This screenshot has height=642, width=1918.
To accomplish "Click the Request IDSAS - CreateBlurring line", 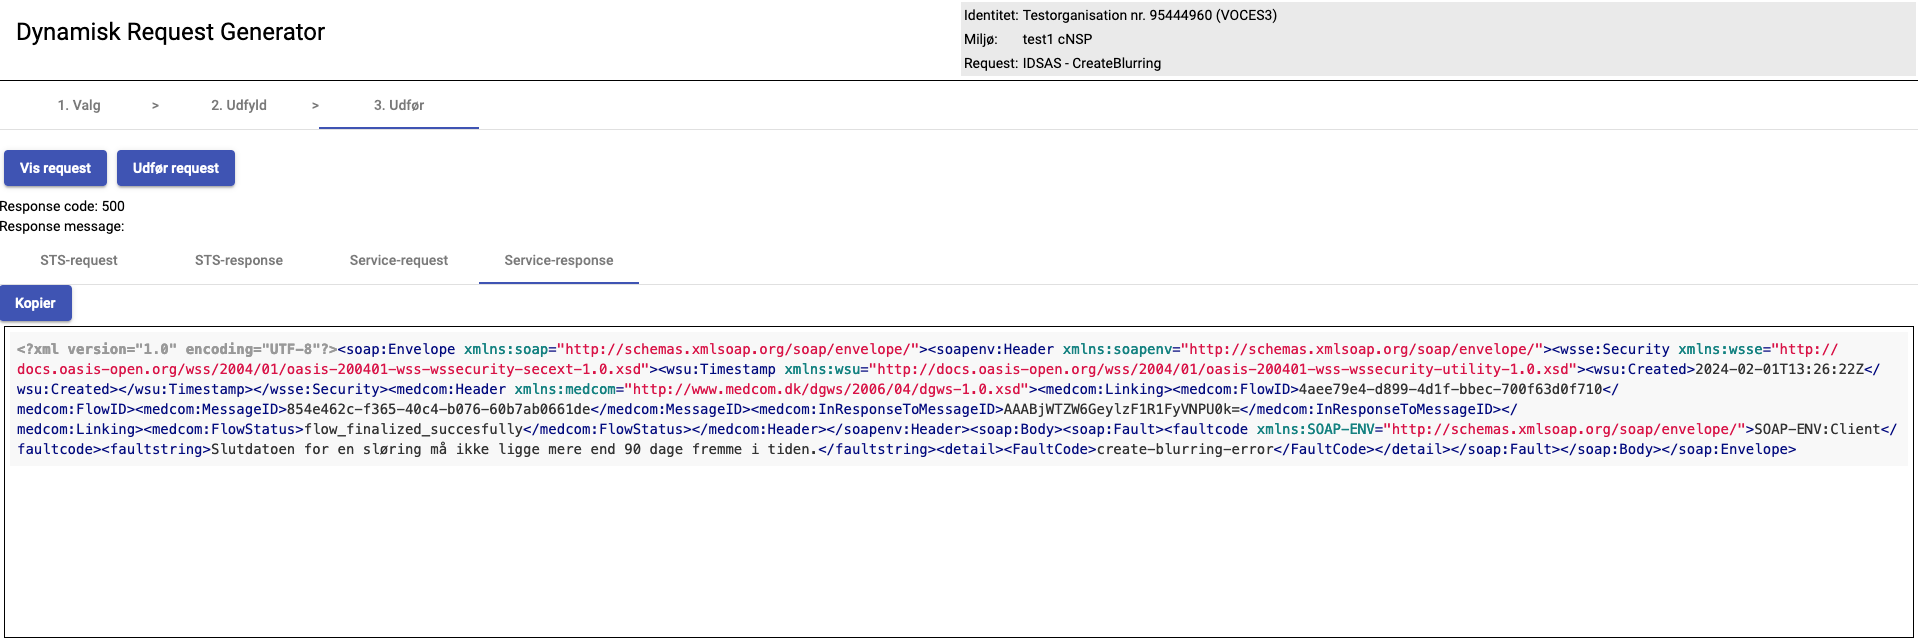I will (1062, 63).
